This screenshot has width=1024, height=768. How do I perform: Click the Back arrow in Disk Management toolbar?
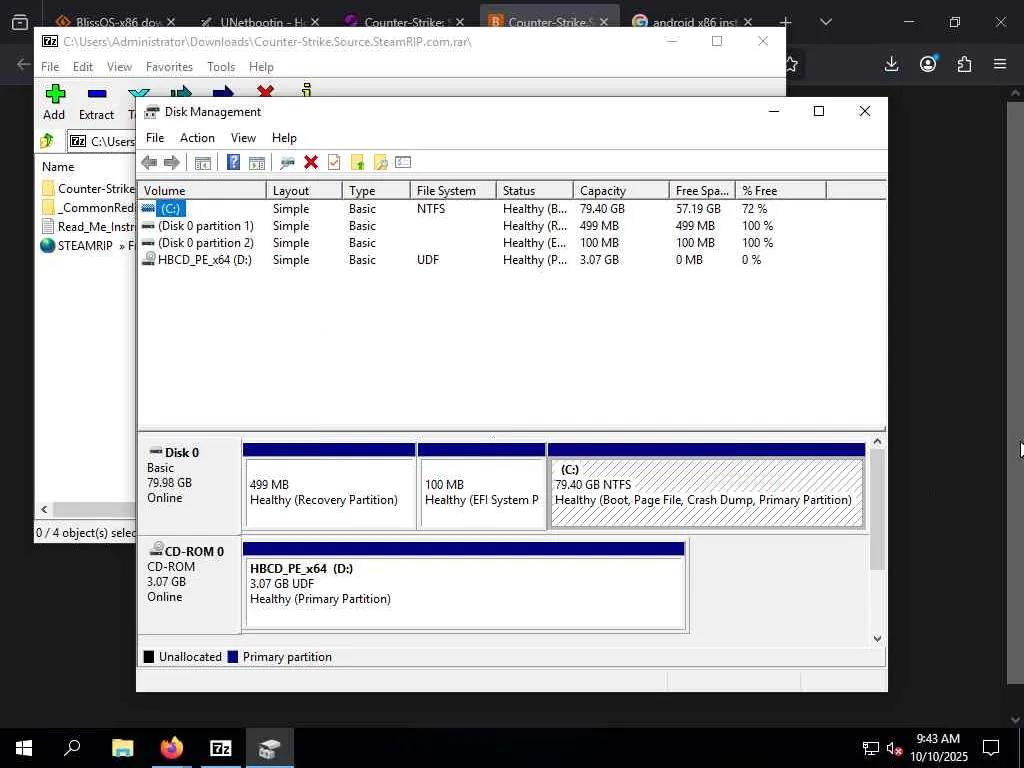pyautogui.click(x=149, y=163)
